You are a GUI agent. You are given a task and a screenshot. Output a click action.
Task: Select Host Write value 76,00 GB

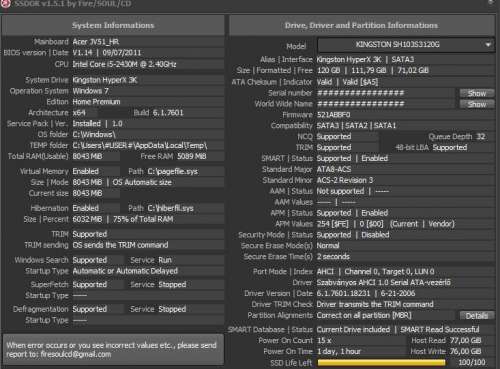465,351
